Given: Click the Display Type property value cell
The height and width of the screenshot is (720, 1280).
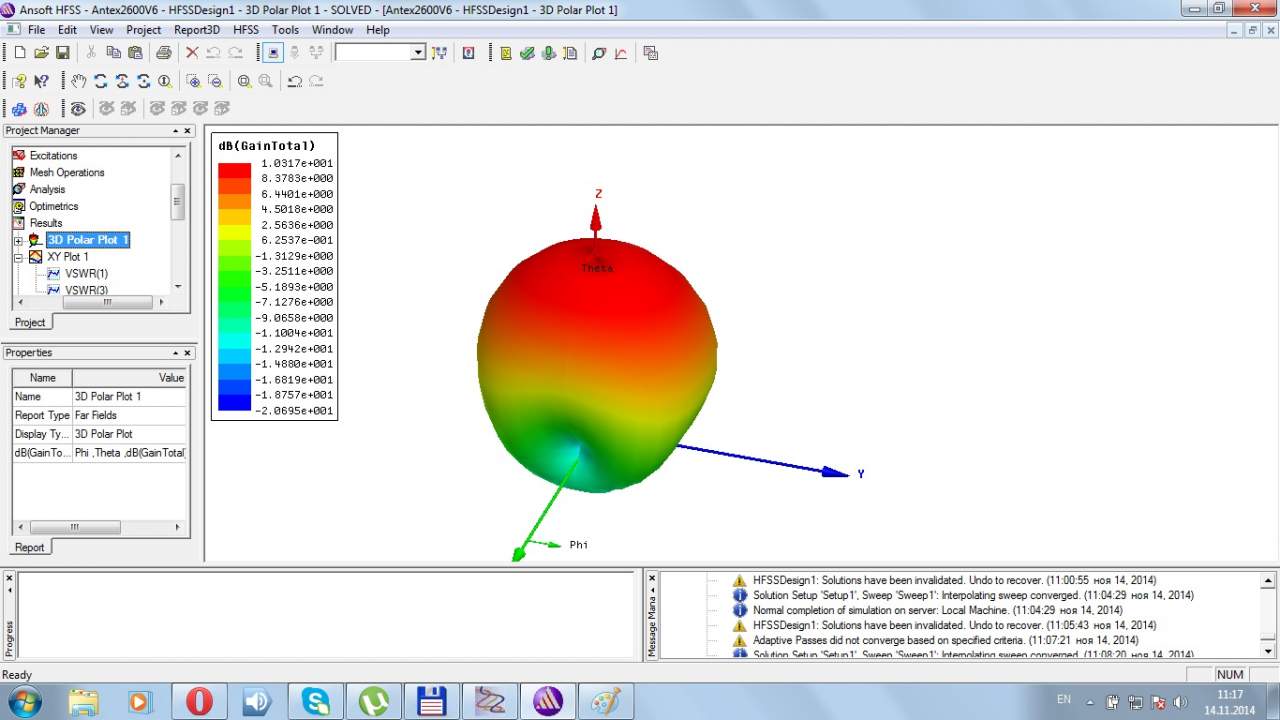Looking at the screenshot, I should click(x=130, y=434).
